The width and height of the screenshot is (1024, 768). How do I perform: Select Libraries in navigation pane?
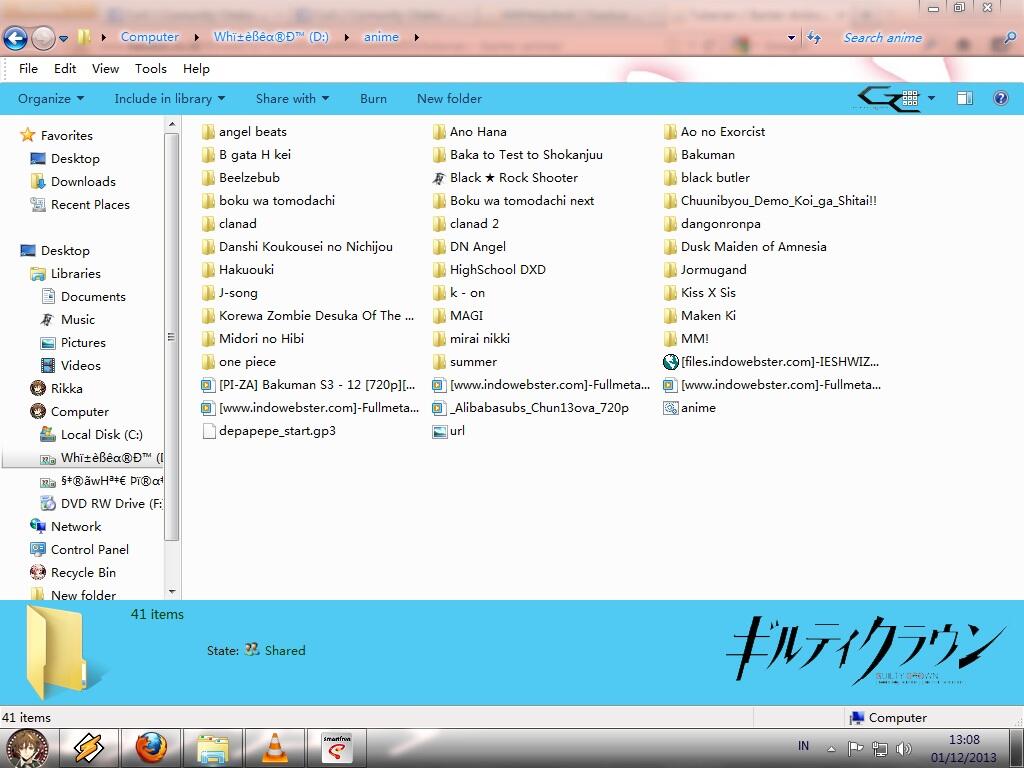click(x=76, y=274)
